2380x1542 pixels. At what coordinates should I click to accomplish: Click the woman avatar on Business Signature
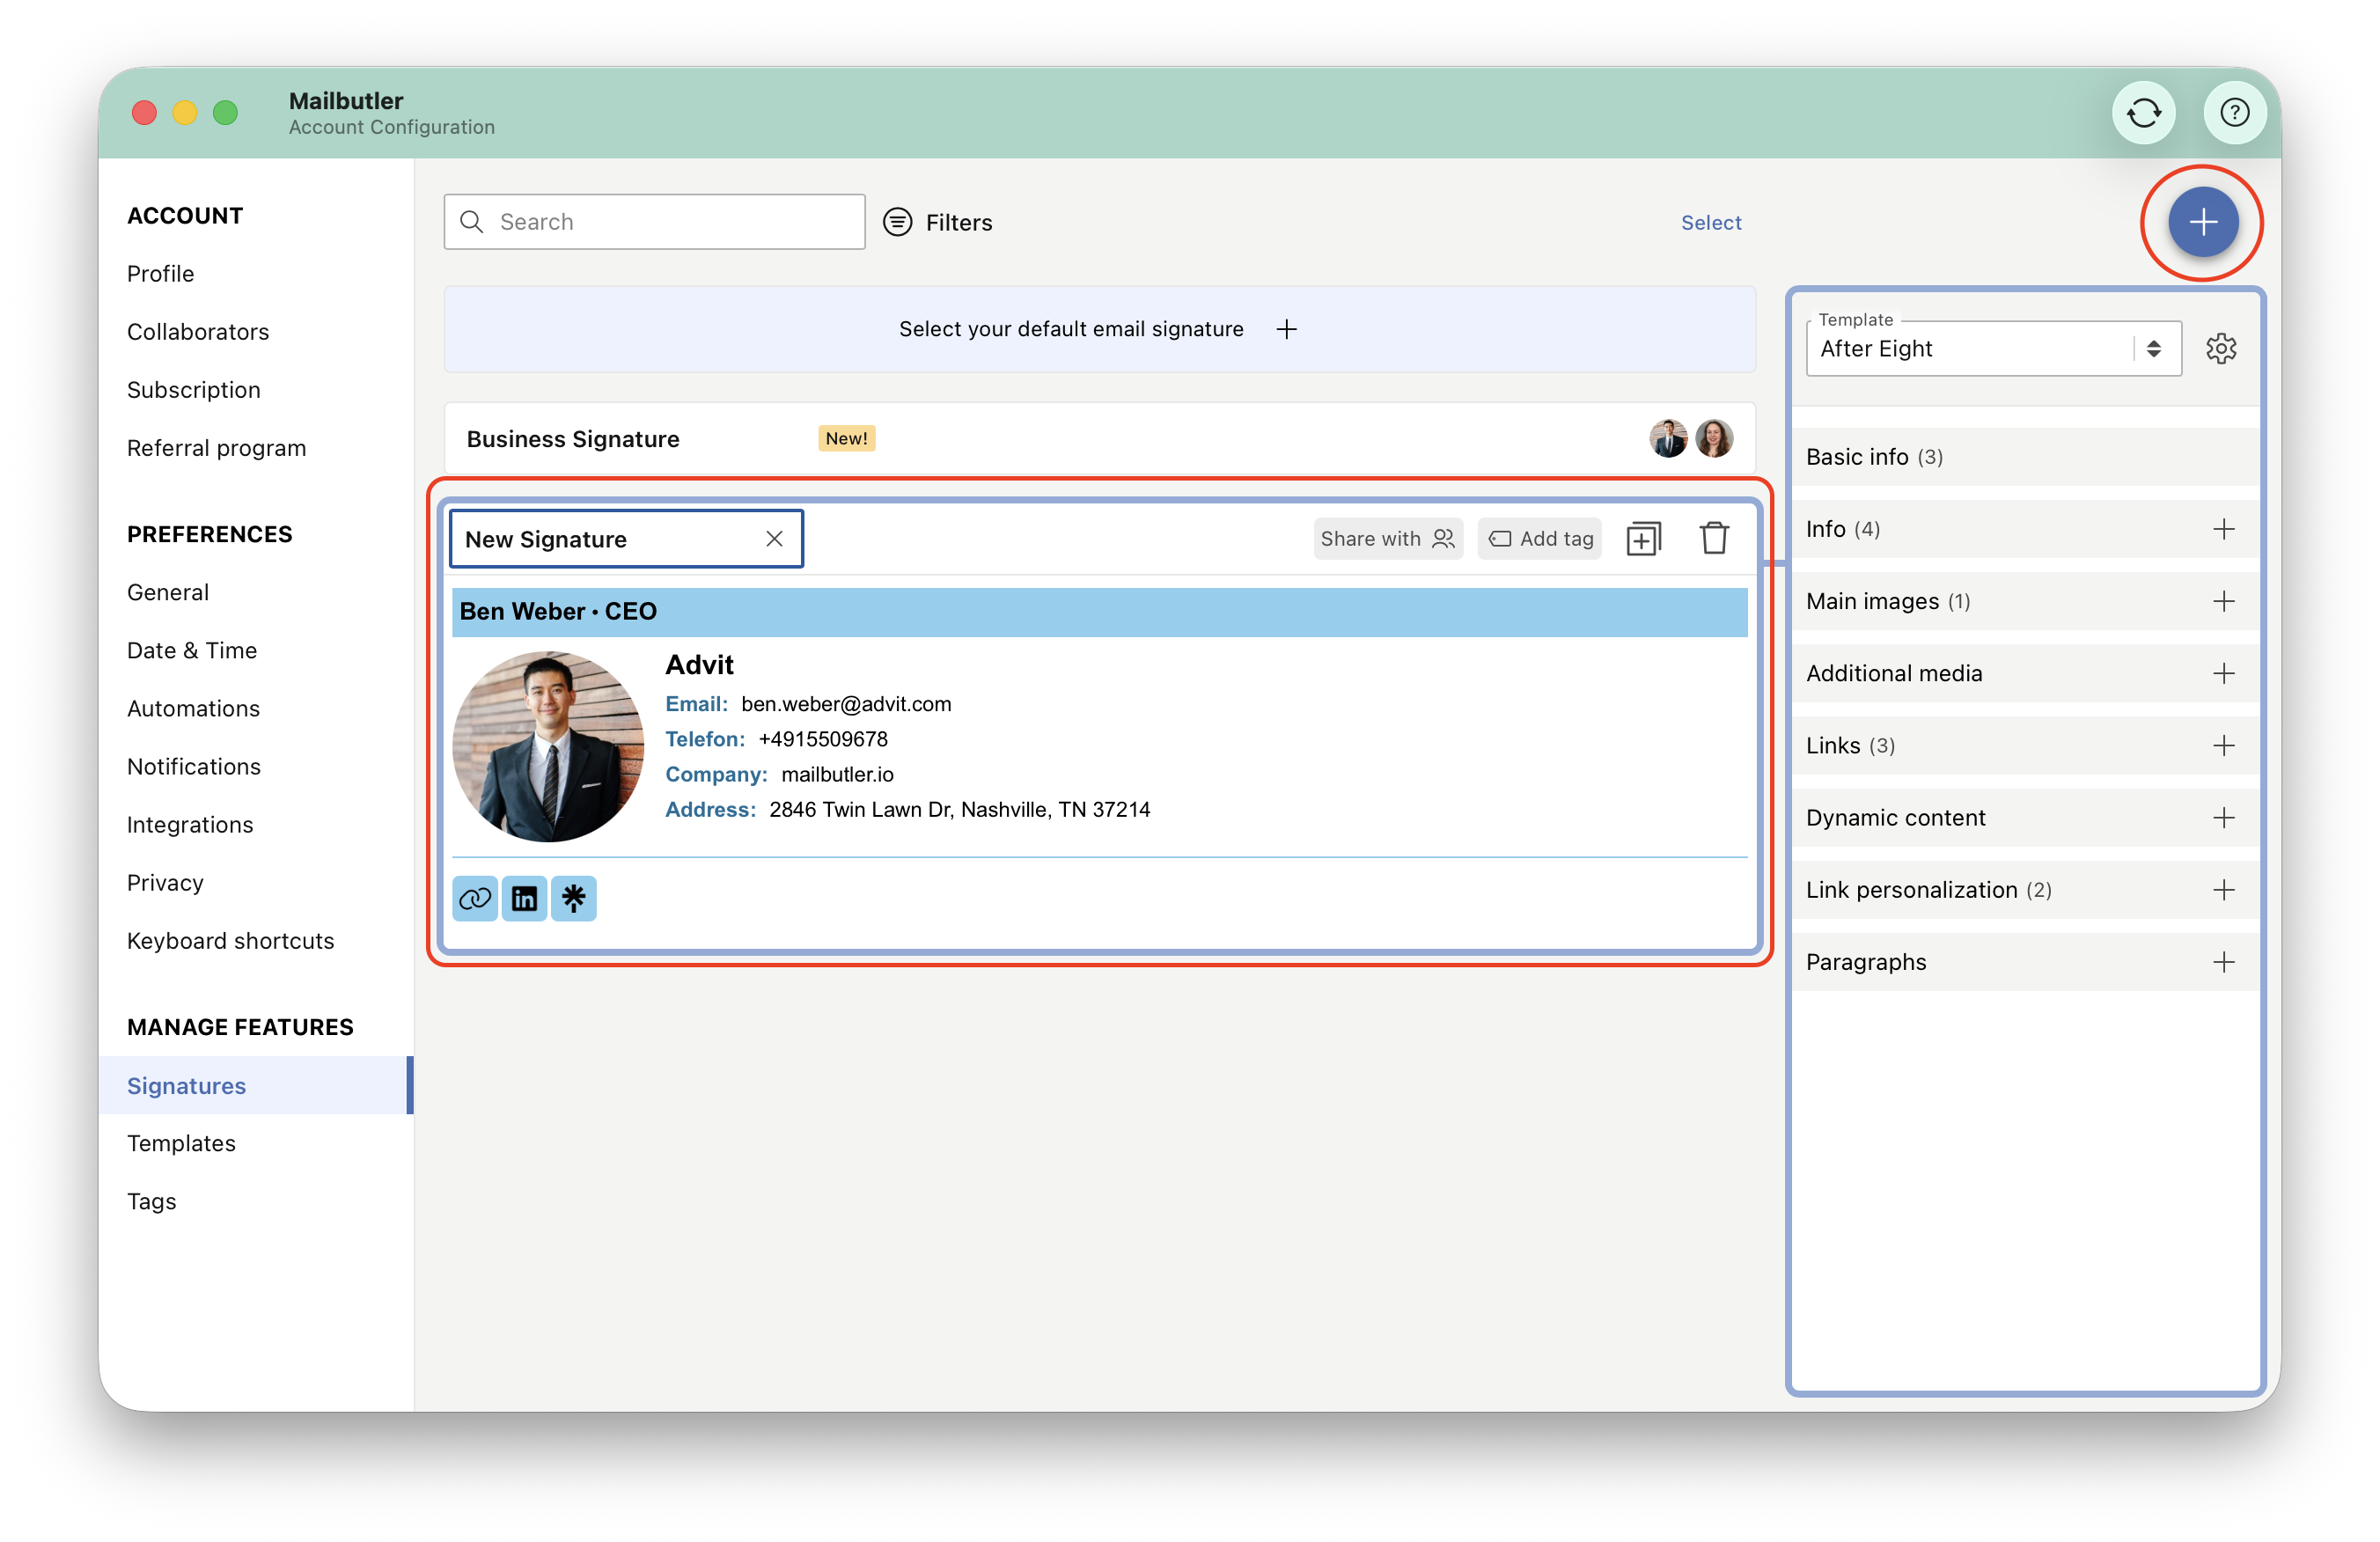(1714, 438)
